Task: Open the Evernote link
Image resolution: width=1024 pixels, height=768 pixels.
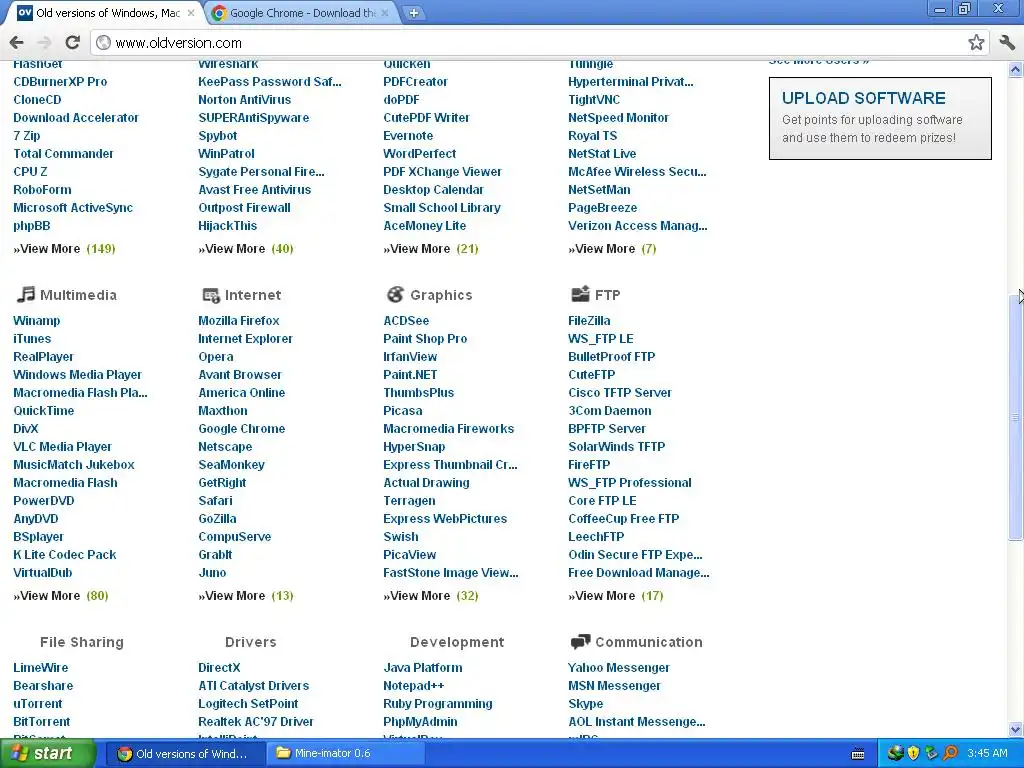Action: (x=408, y=136)
